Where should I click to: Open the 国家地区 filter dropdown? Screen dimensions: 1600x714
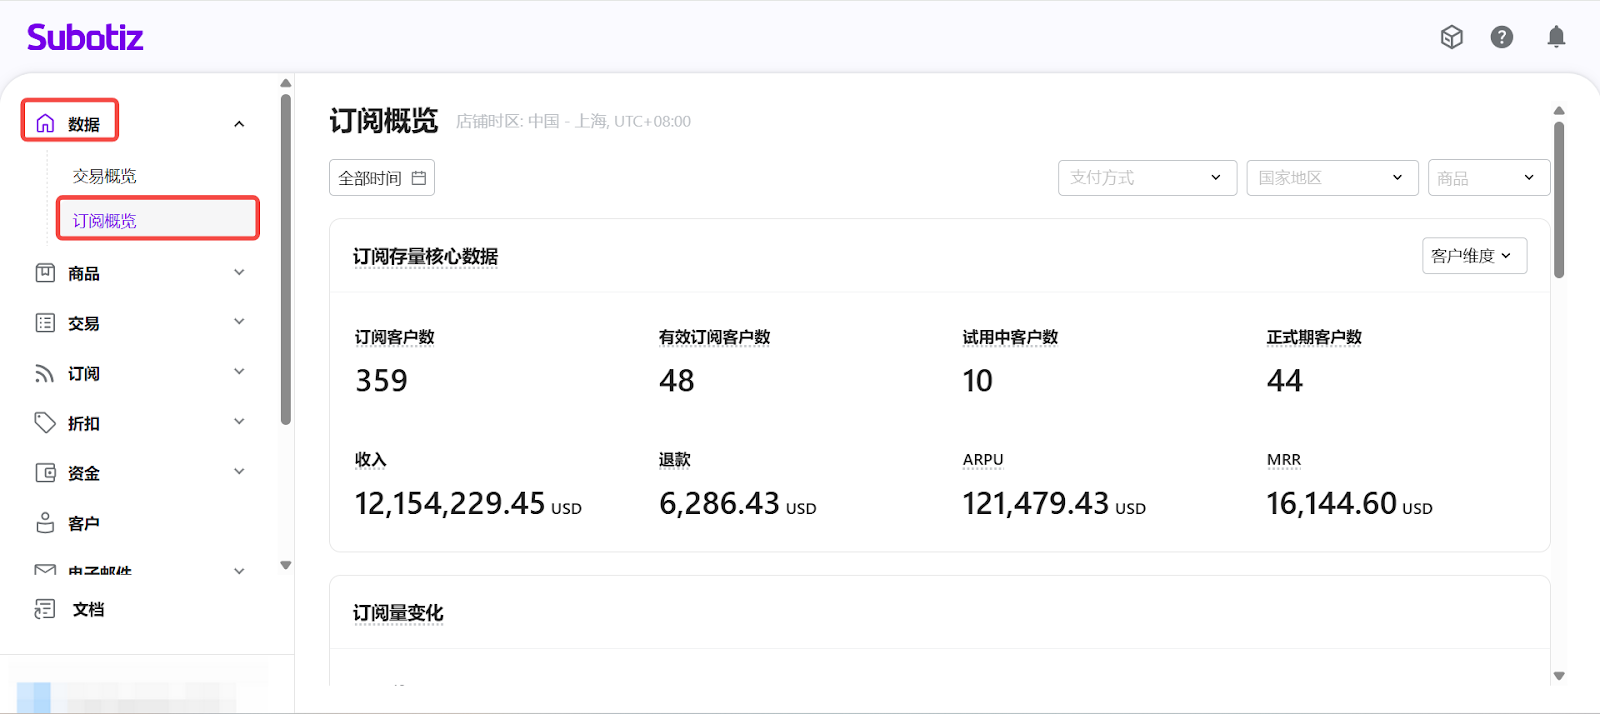click(x=1331, y=178)
